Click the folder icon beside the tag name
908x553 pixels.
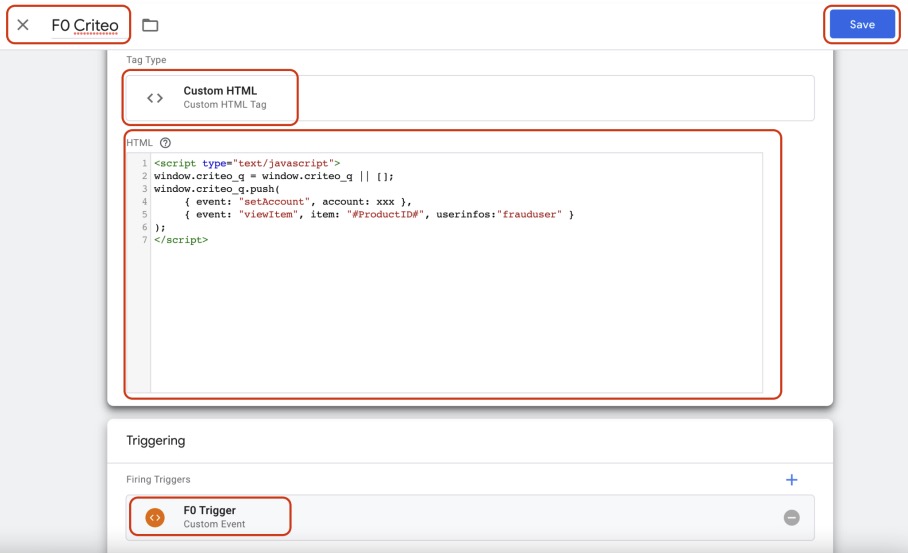tap(150, 25)
